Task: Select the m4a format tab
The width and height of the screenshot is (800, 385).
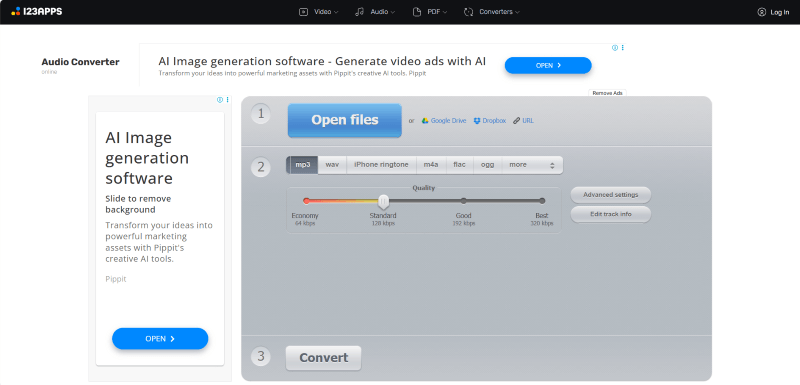Action: click(431, 165)
